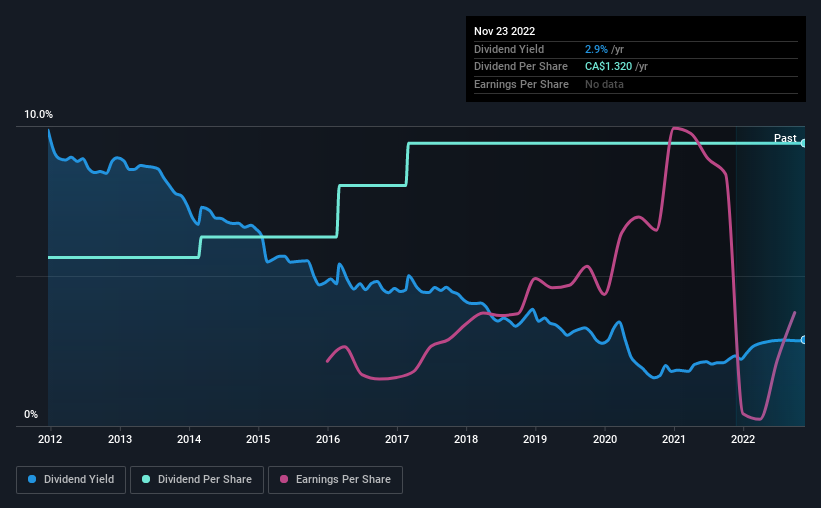This screenshot has width=821, height=508.
Task: Toggle the Earnings Per Share legend button
Action: tap(335, 480)
